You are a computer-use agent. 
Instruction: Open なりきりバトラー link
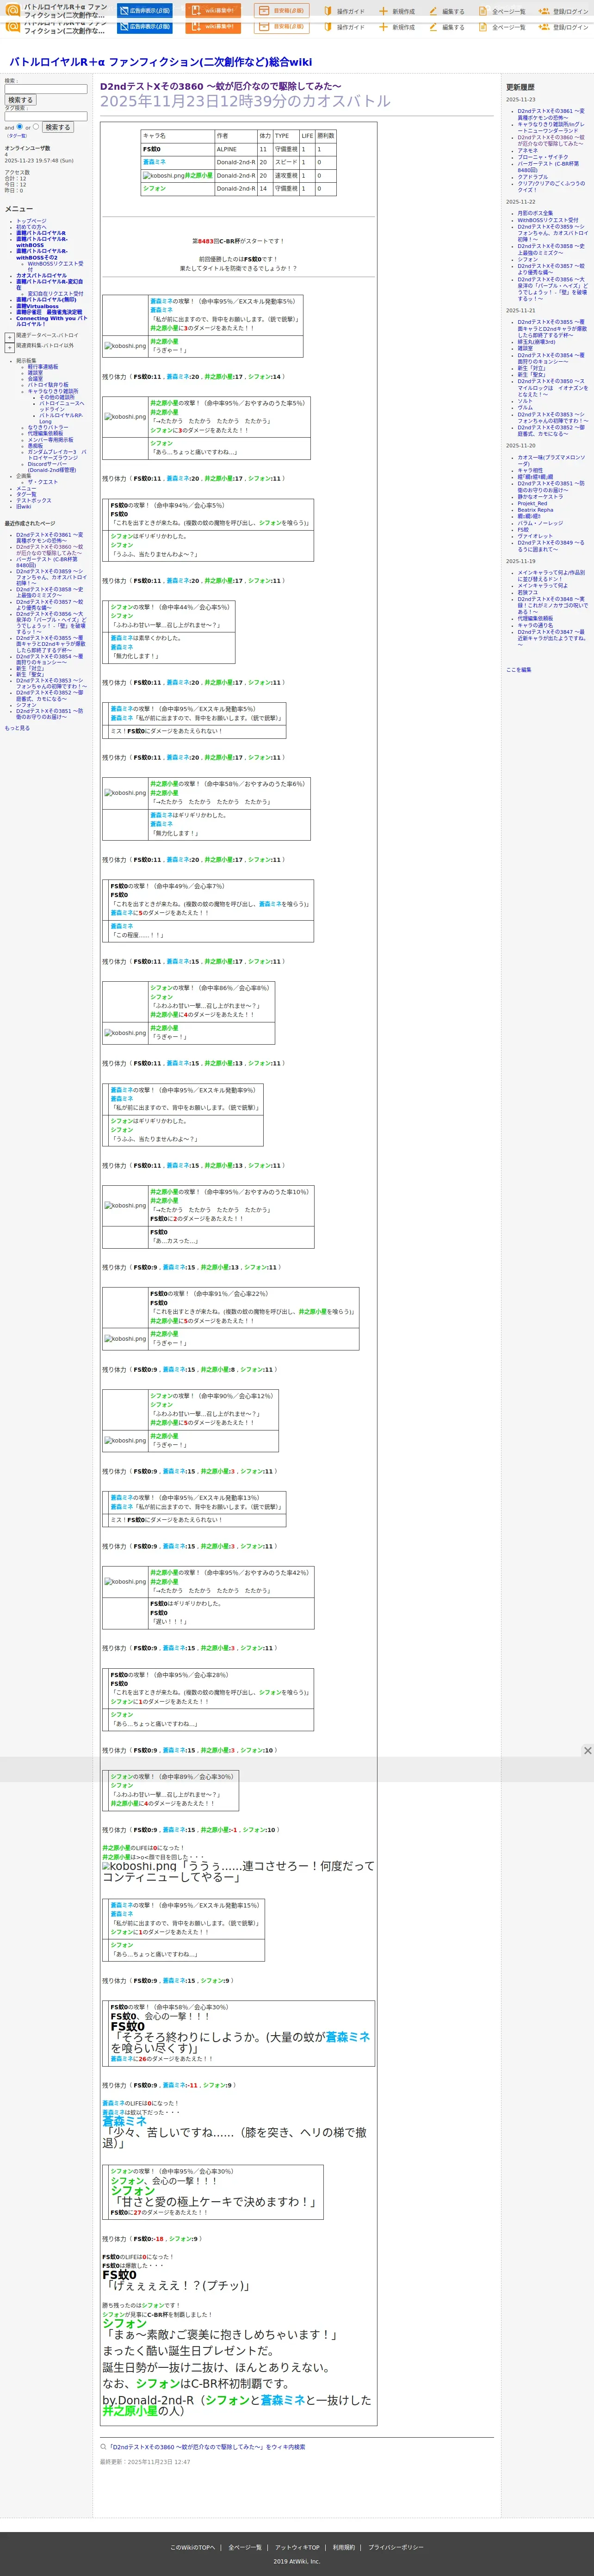(x=48, y=427)
